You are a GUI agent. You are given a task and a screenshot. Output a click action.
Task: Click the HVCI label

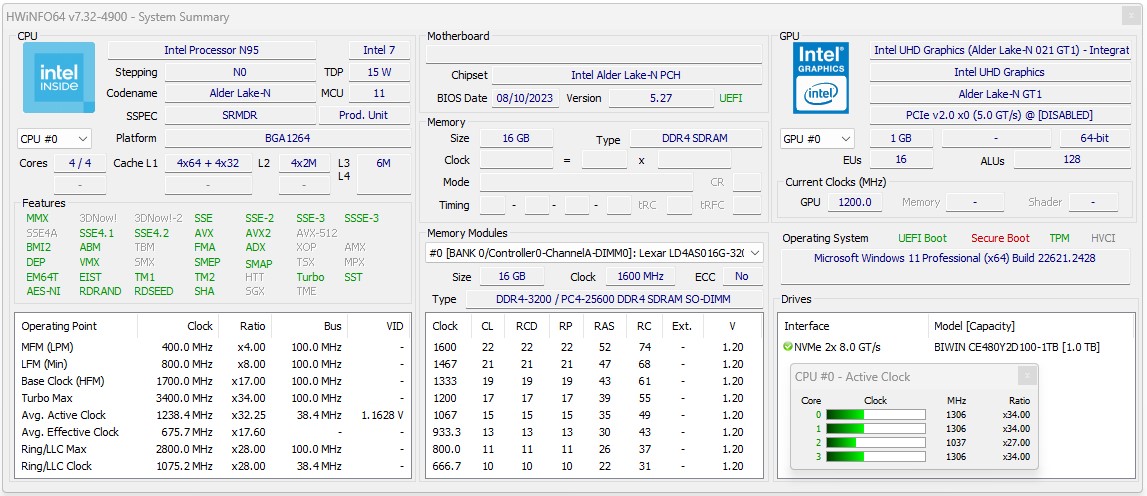click(x=1102, y=238)
